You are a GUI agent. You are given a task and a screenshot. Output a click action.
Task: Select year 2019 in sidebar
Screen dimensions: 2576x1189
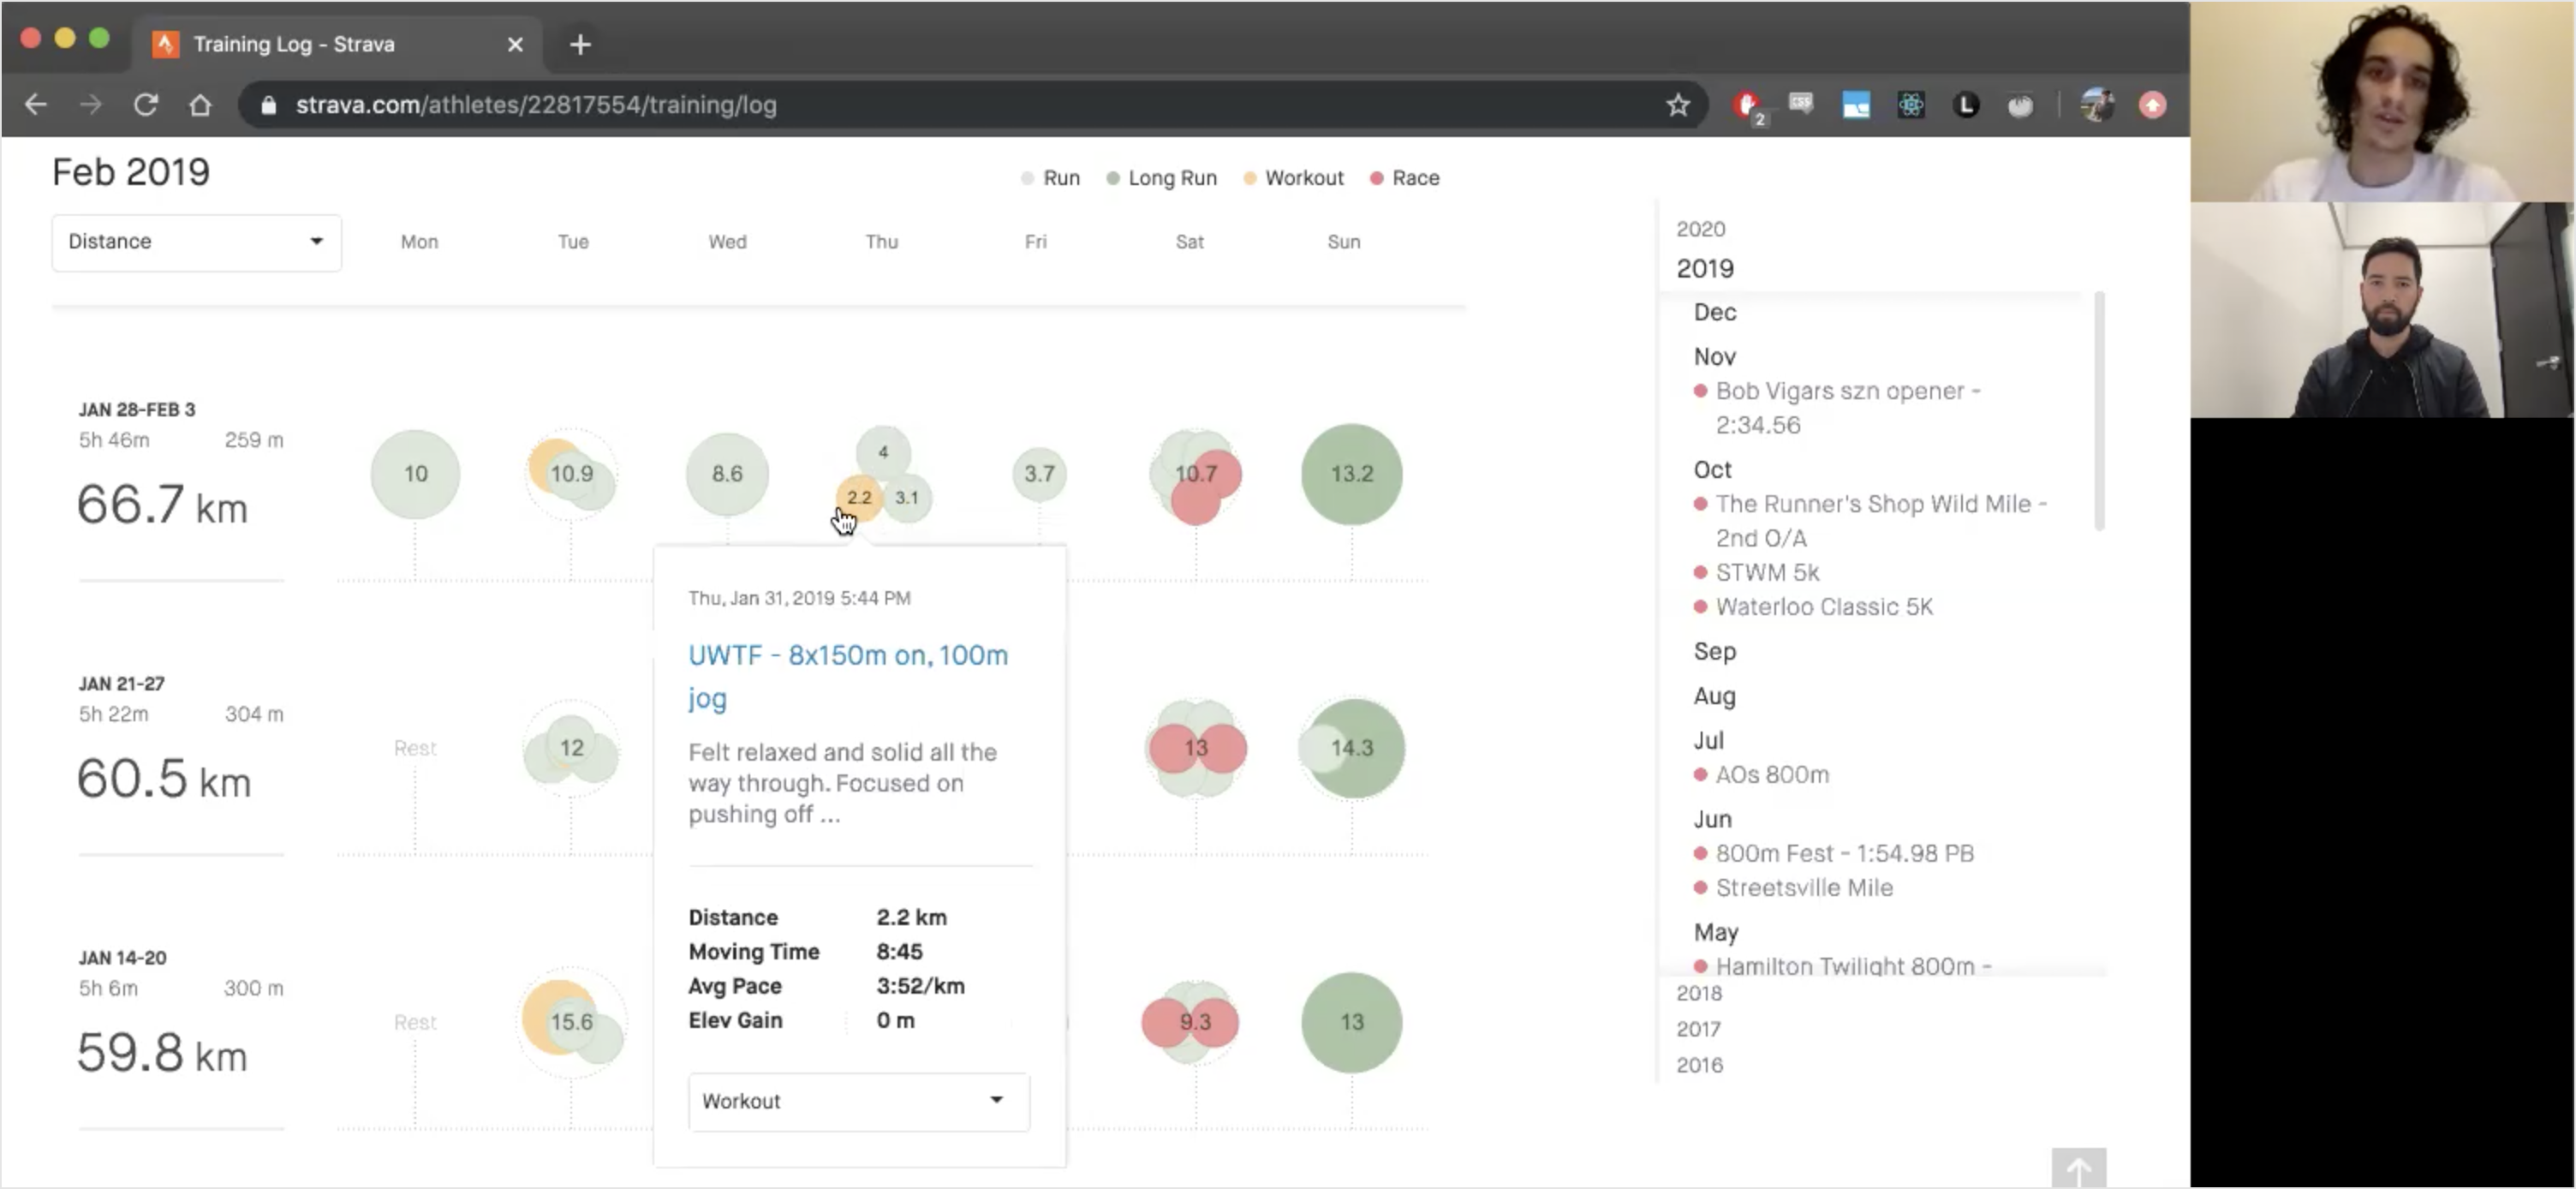pos(1706,269)
